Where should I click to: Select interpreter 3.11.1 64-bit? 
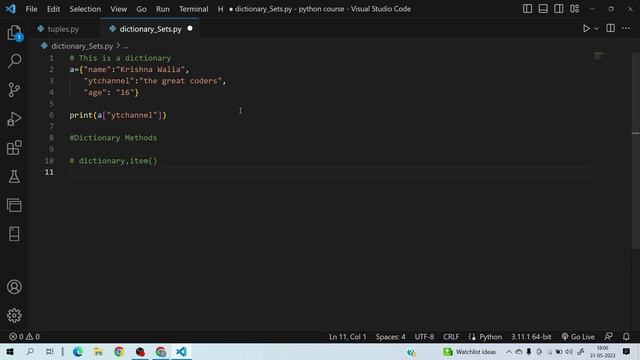pos(531,337)
